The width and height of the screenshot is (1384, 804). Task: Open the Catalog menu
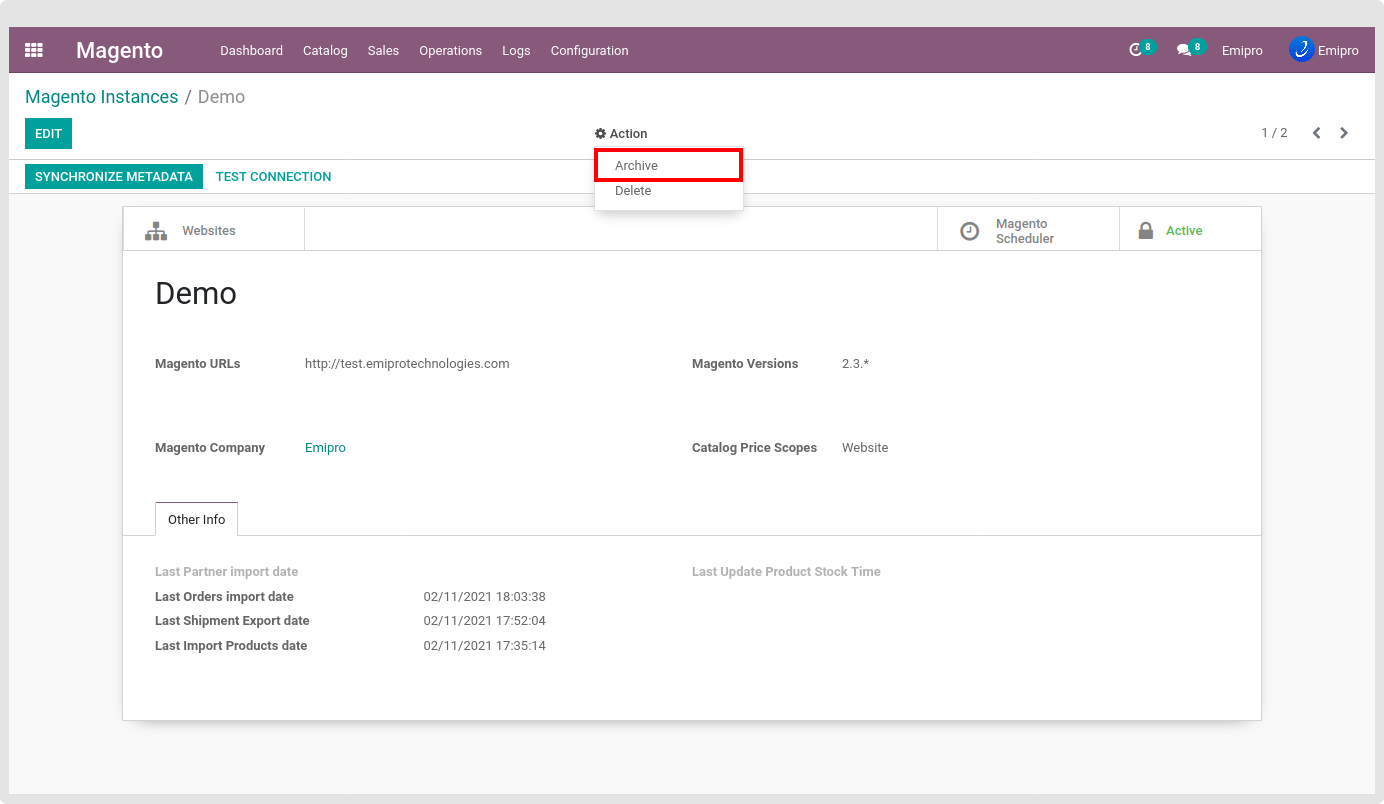pyautogui.click(x=325, y=50)
